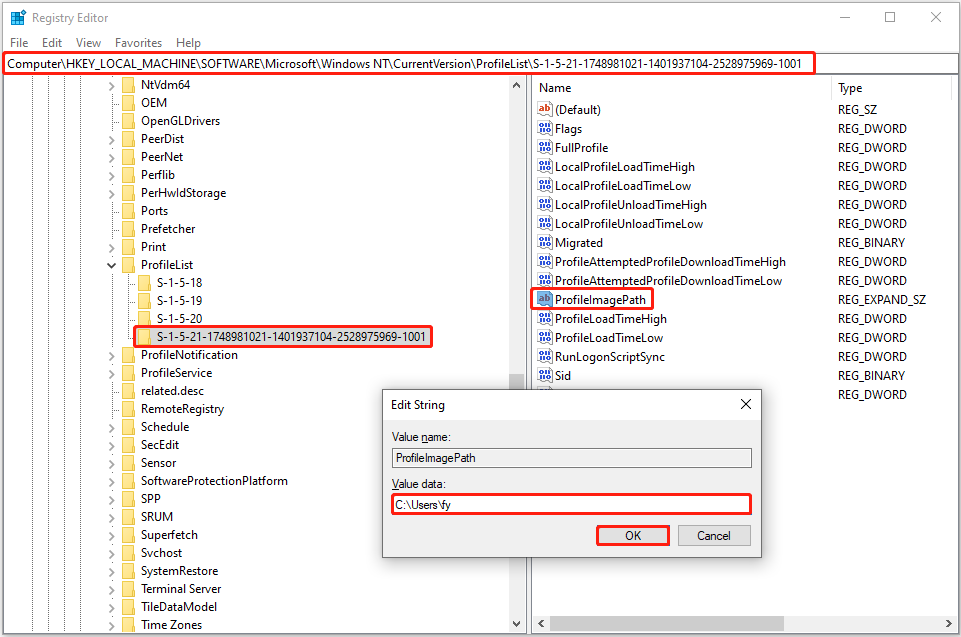This screenshot has height=637, width=961.
Task: Click the NtVdm64 folder icon
Action: [x=128, y=85]
